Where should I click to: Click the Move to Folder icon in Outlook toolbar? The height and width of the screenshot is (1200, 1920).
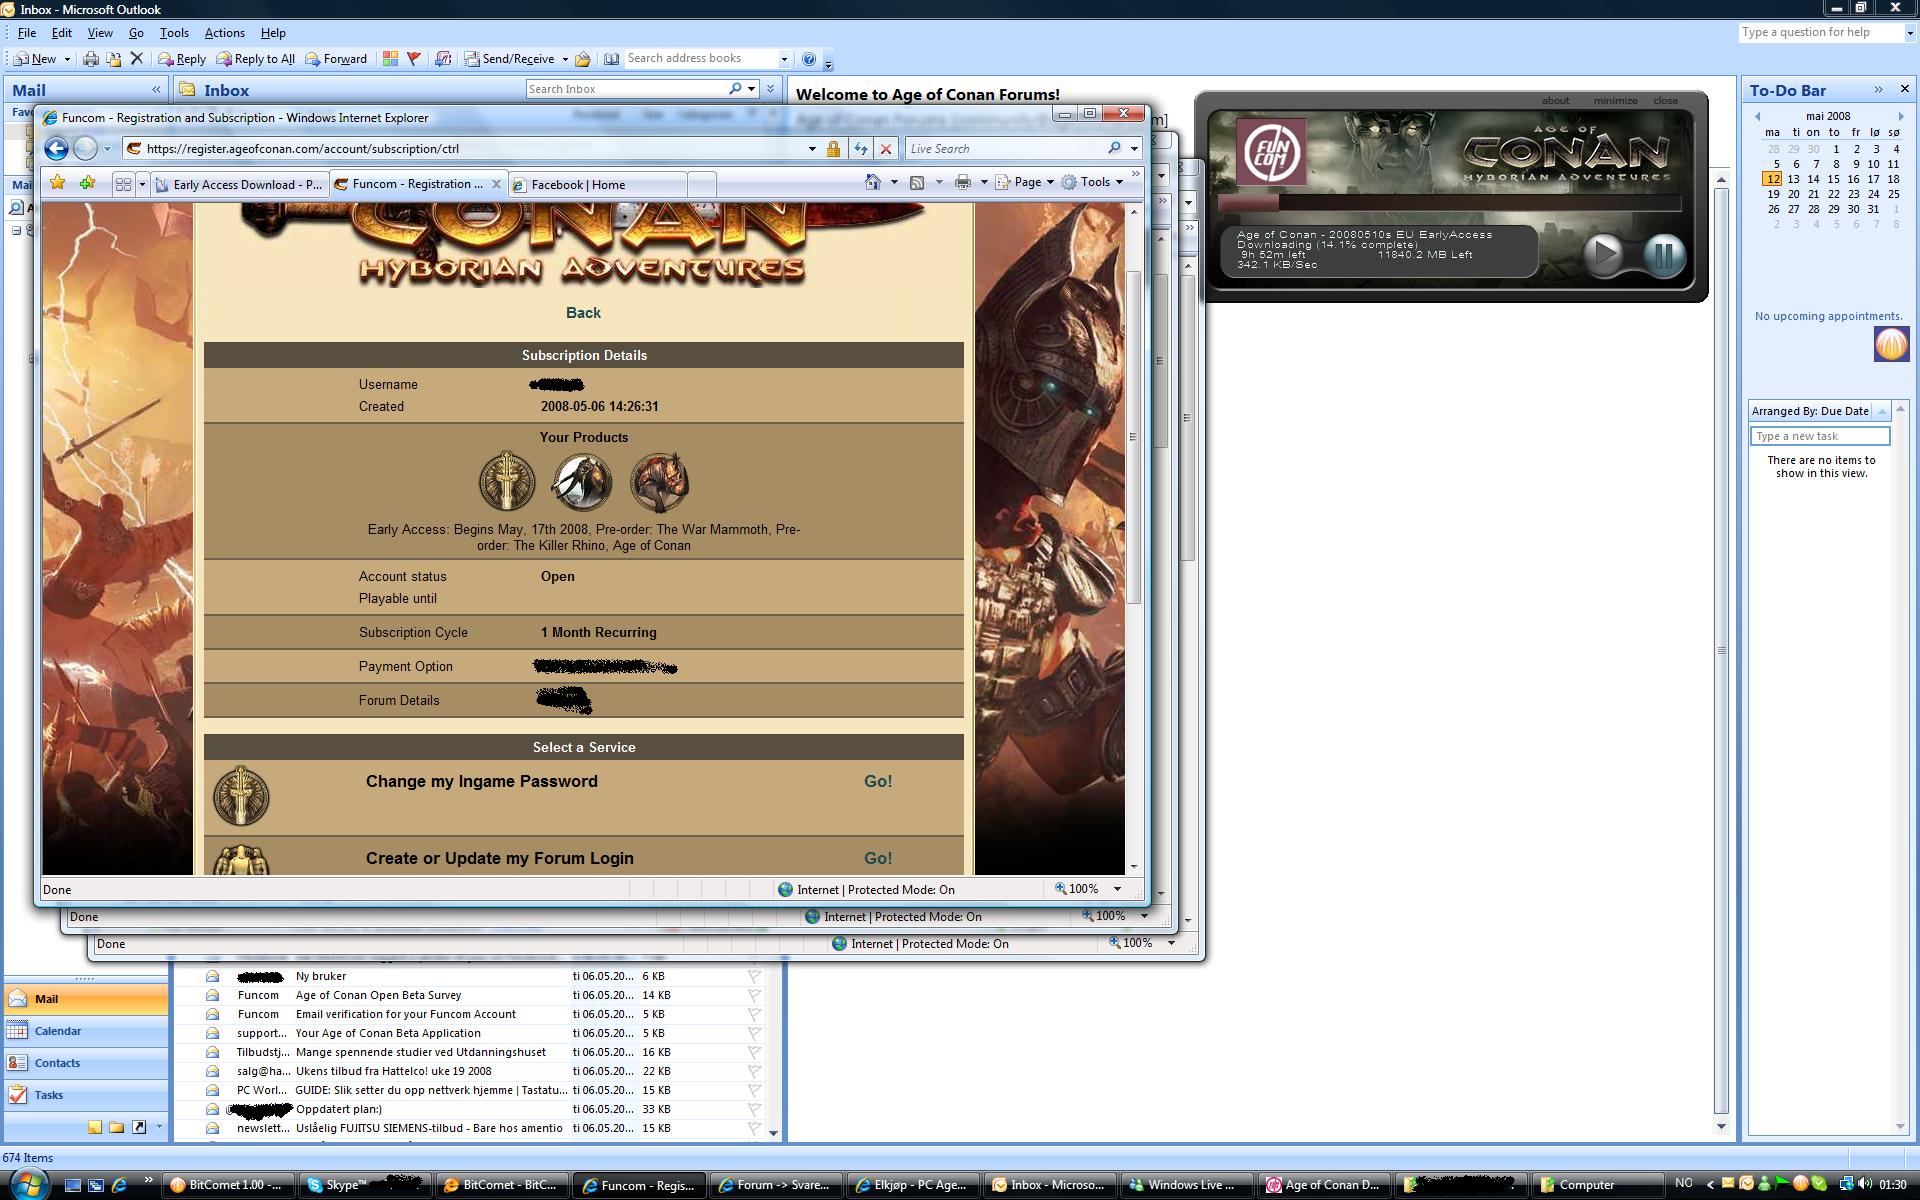pyautogui.click(x=114, y=59)
